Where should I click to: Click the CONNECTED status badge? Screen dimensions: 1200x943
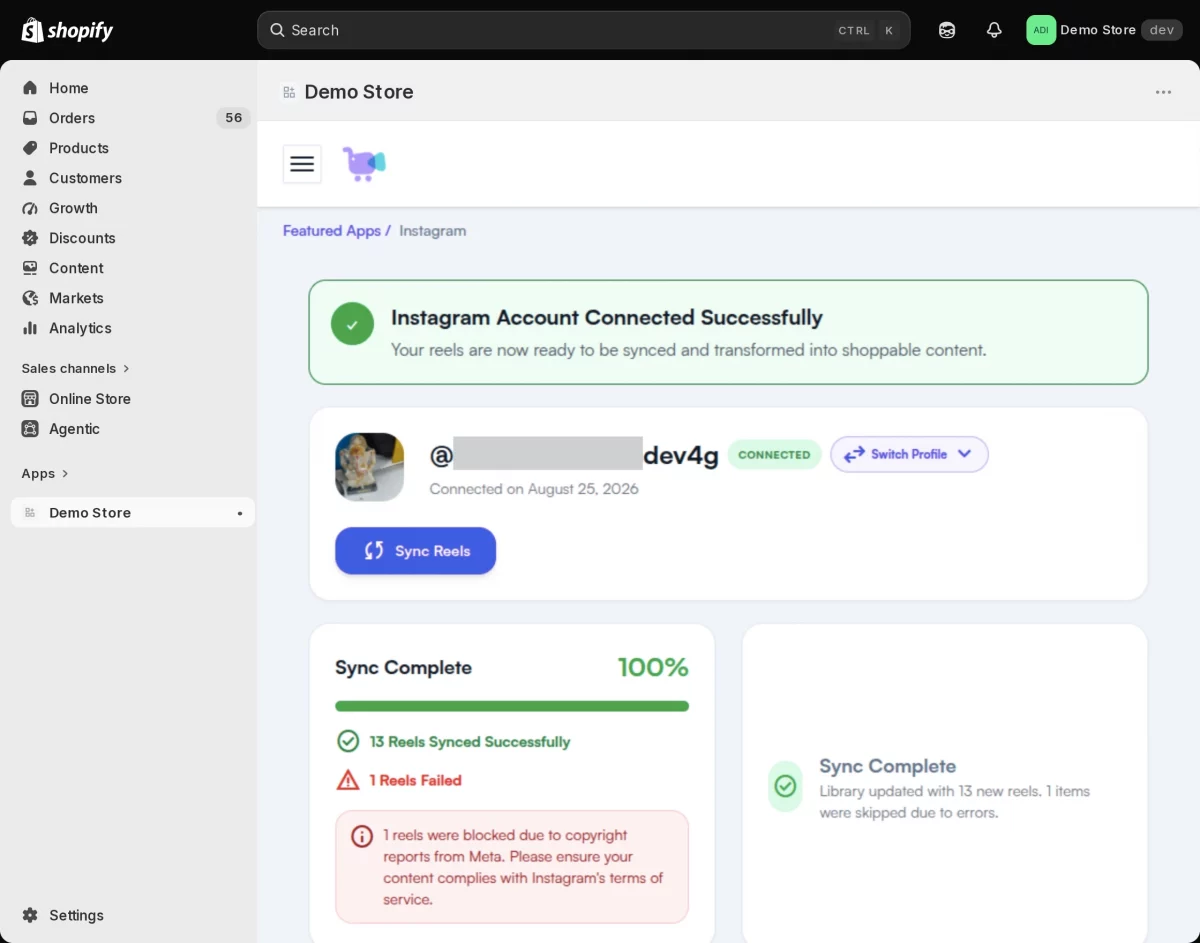pos(774,455)
